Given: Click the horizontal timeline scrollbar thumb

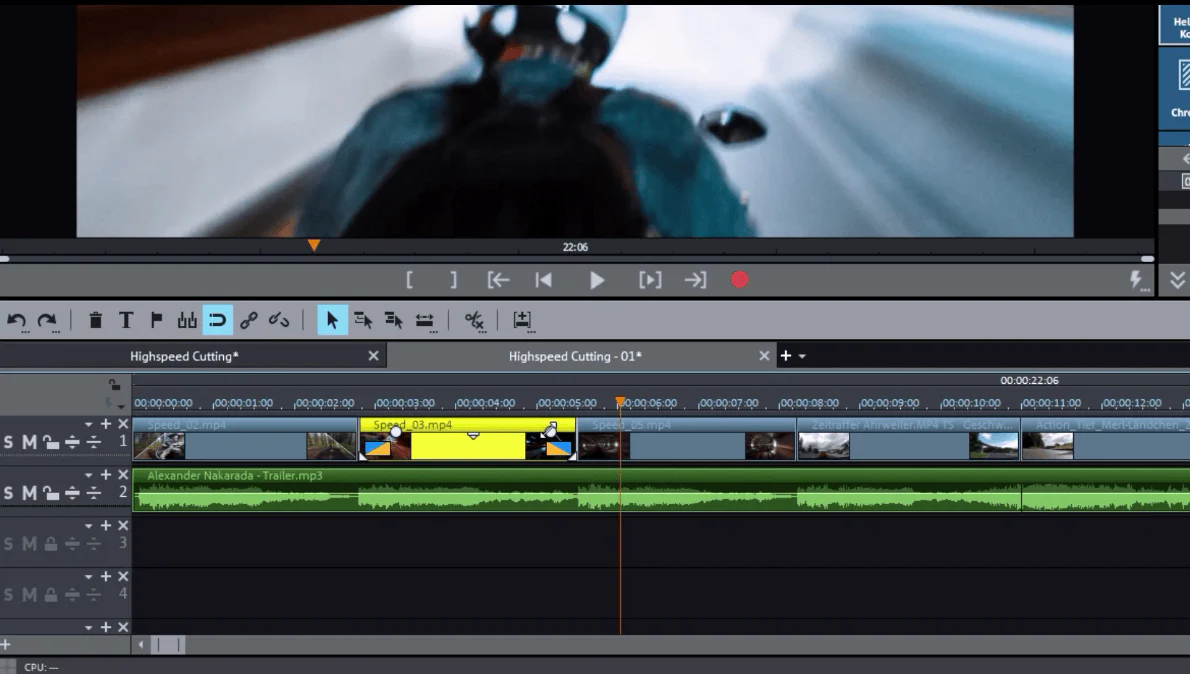Looking at the screenshot, I should point(168,645).
